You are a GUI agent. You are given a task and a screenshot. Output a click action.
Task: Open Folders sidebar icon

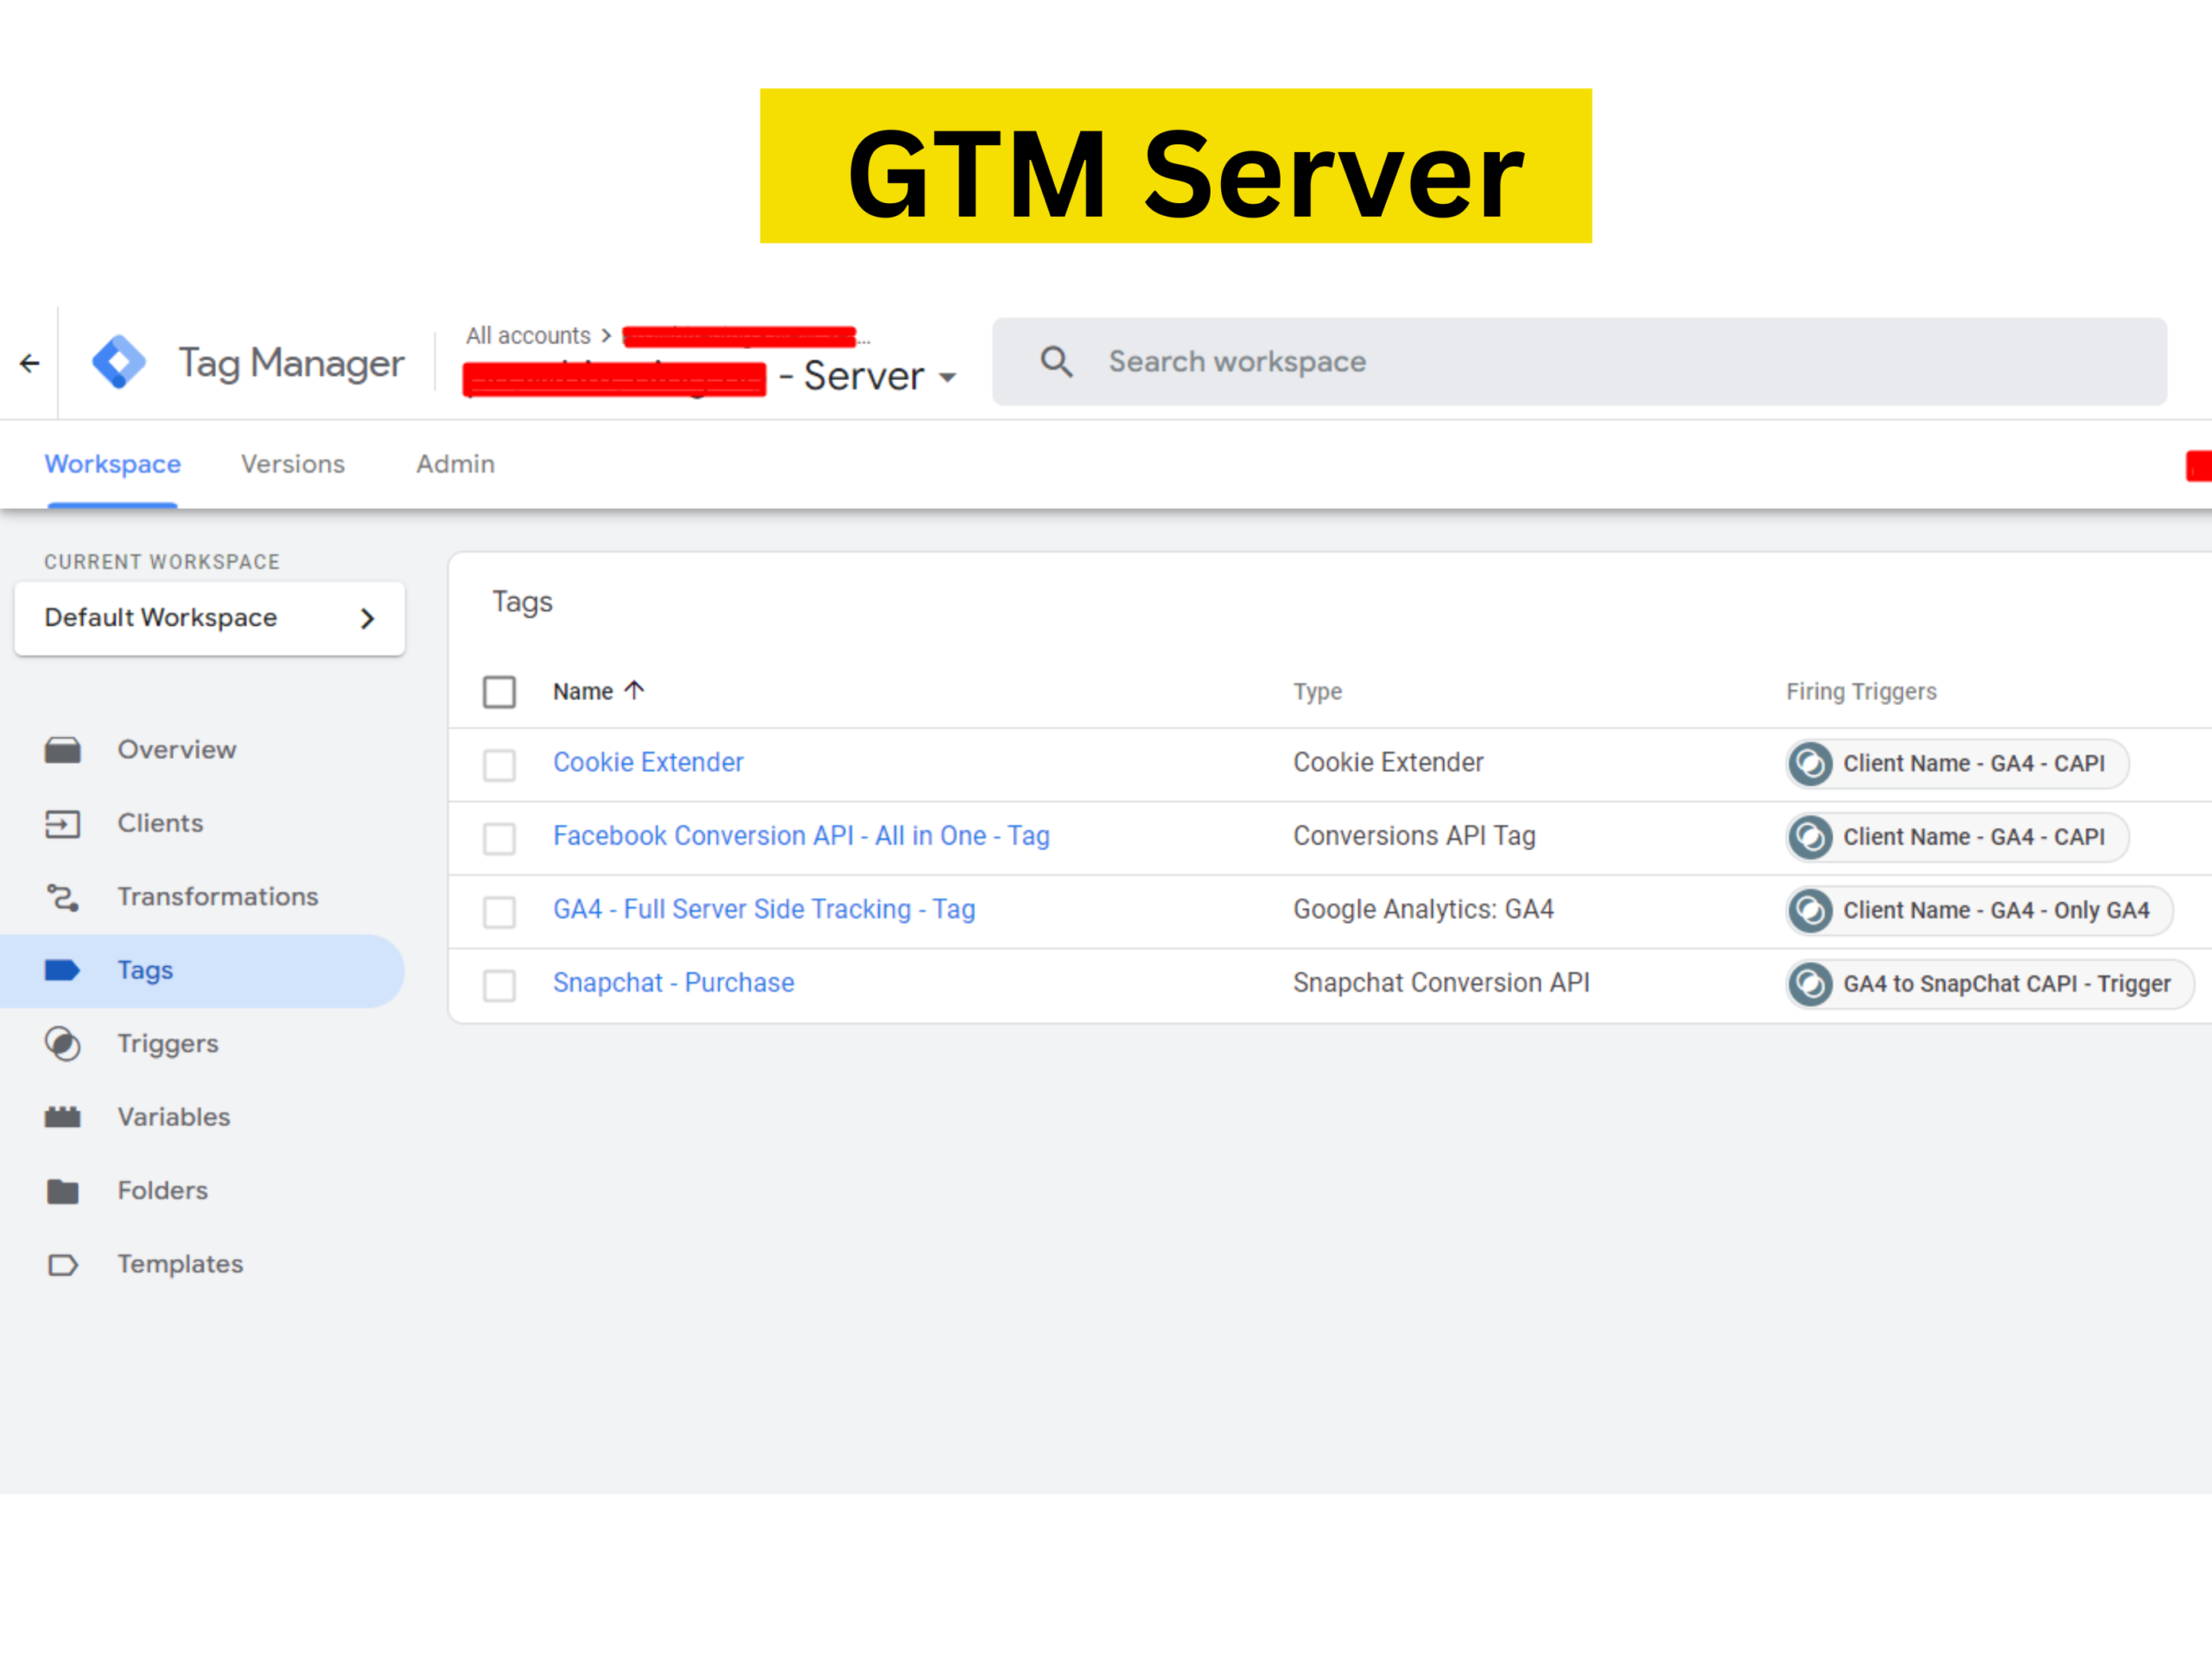(x=62, y=1191)
